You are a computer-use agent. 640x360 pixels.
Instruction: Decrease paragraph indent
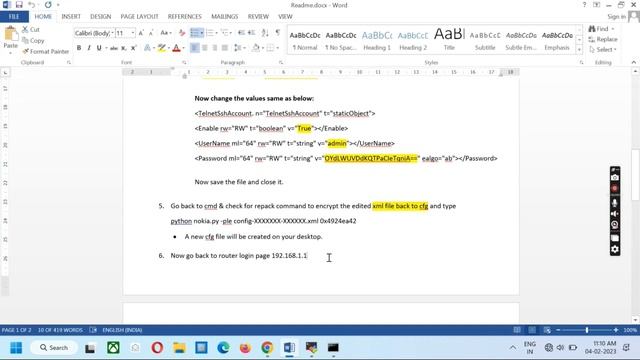pos(241,33)
